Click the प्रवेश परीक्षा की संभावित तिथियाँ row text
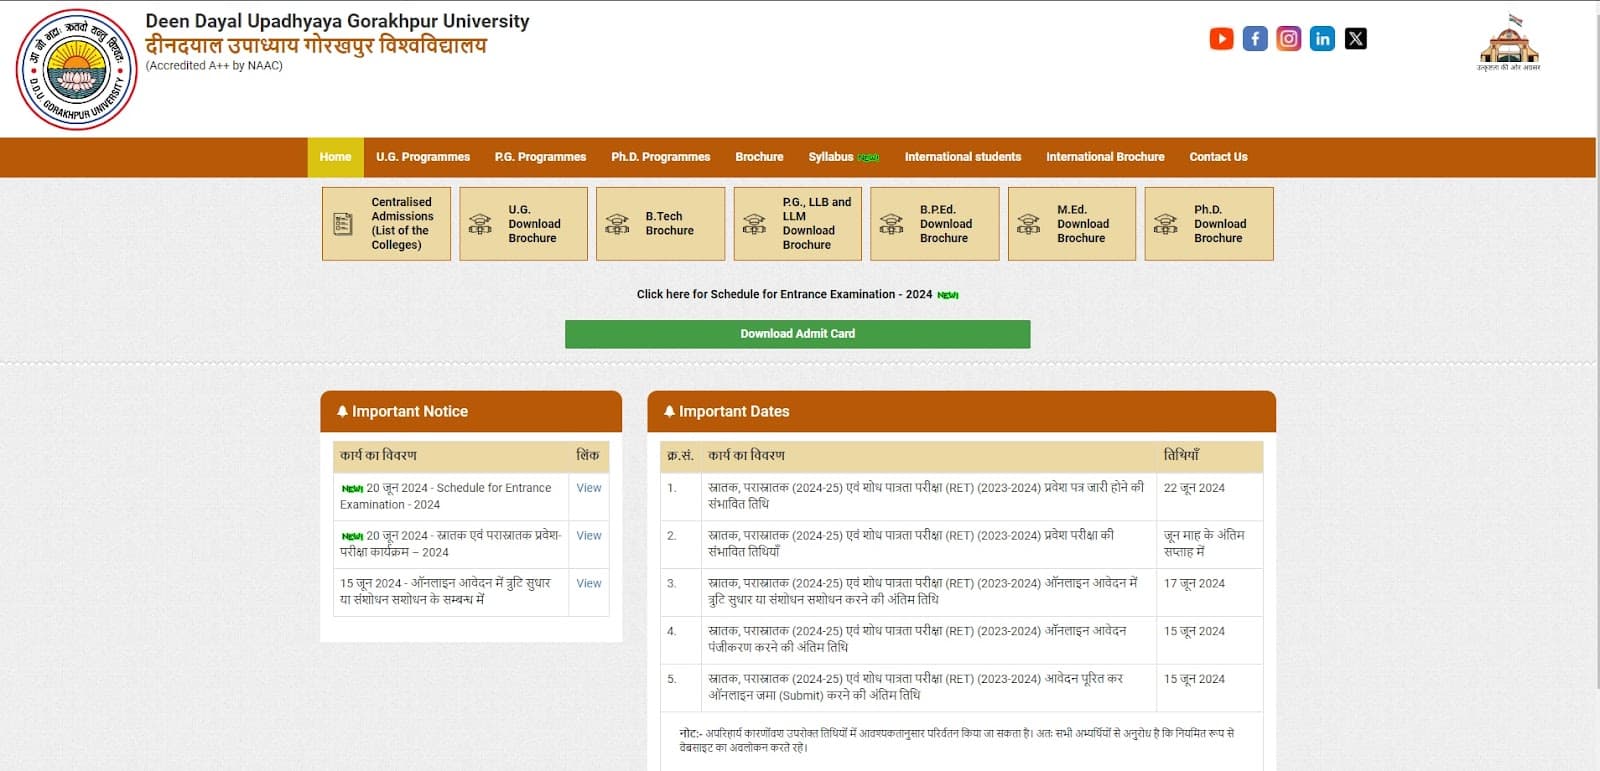The height and width of the screenshot is (771, 1600). click(x=911, y=543)
